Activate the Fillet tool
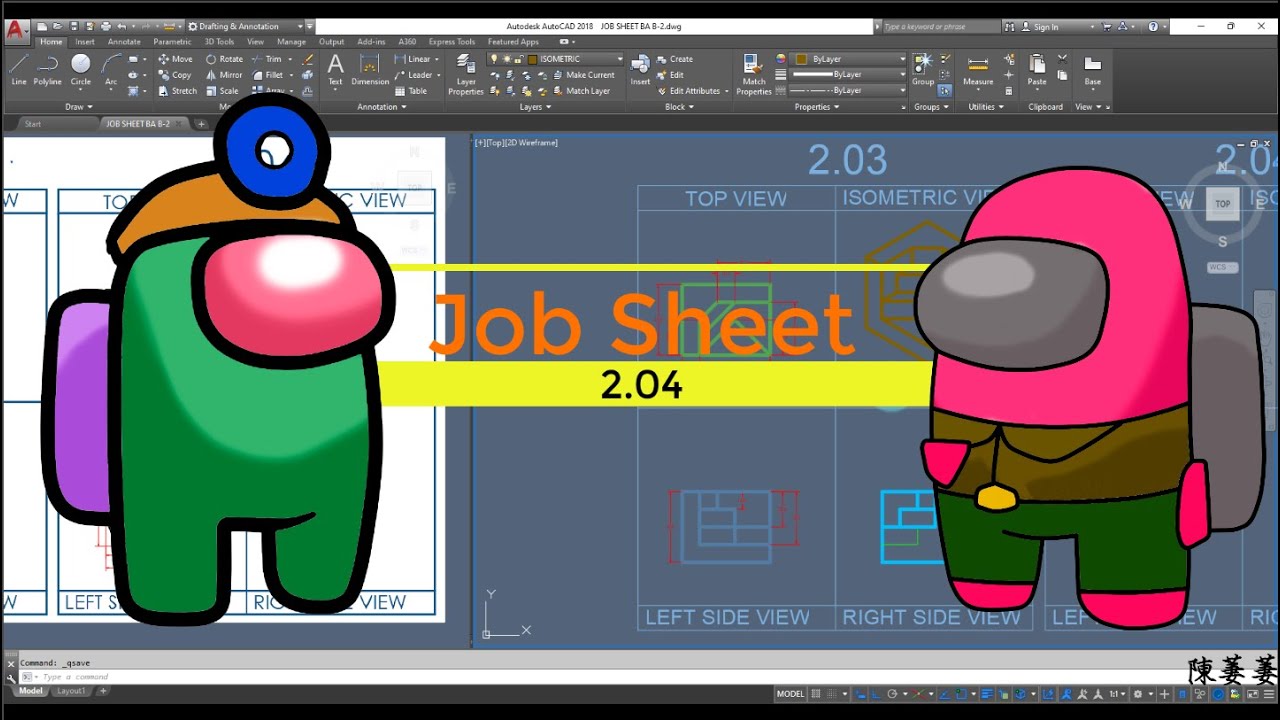This screenshot has width=1280, height=720. (268, 75)
